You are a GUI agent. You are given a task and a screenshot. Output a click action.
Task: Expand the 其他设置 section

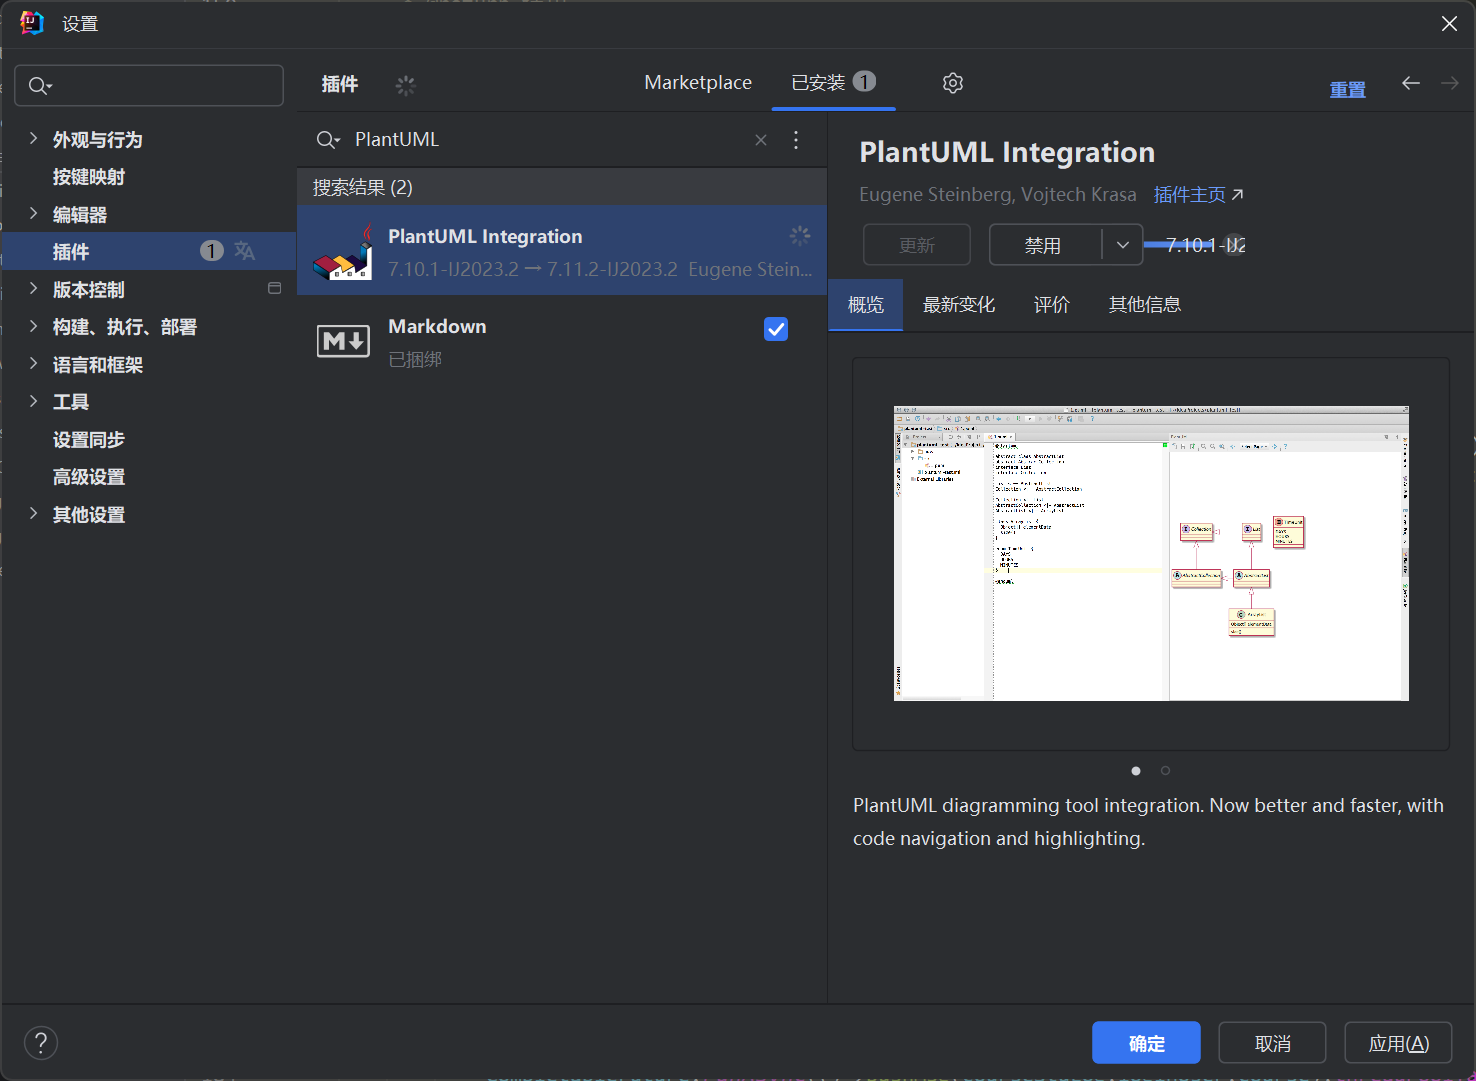[33, 514]
